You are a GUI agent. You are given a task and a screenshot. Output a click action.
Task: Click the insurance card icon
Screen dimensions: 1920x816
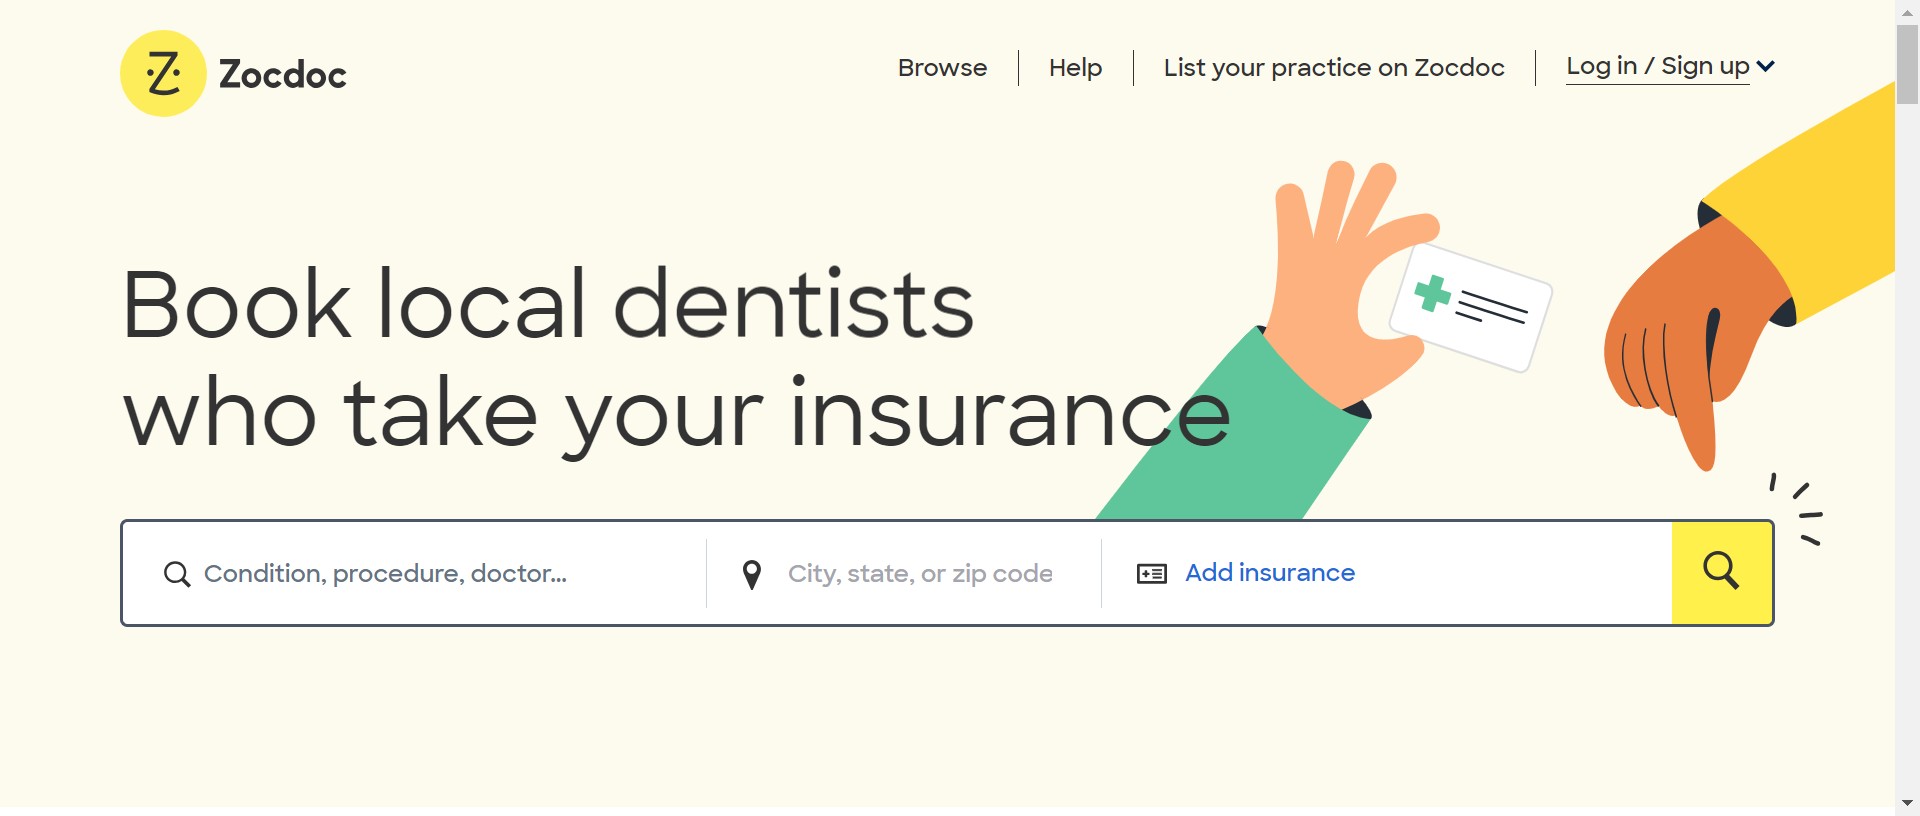pyautogui.click(x=1152, y=574)
